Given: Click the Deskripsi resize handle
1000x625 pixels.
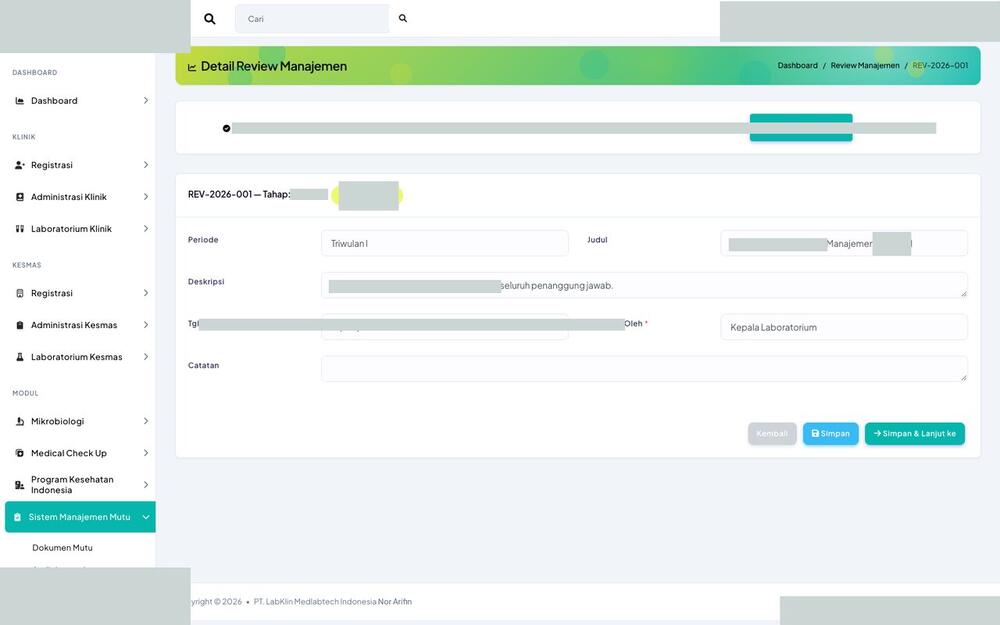Looking at the screenshot, I should tap(964, 294).
